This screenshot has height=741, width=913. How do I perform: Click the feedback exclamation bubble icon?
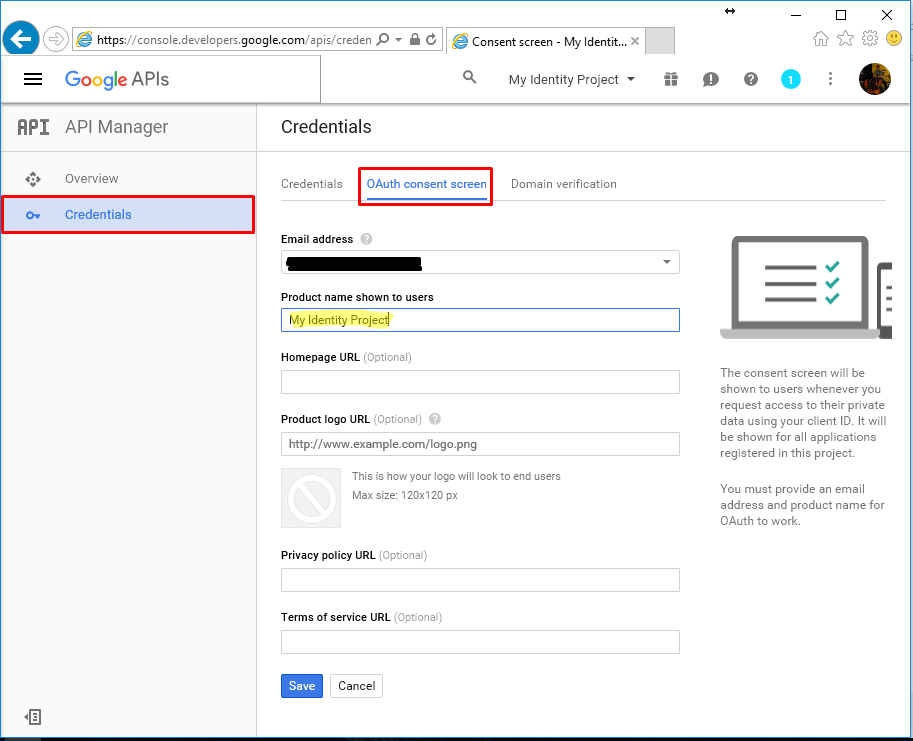point(711,79)
